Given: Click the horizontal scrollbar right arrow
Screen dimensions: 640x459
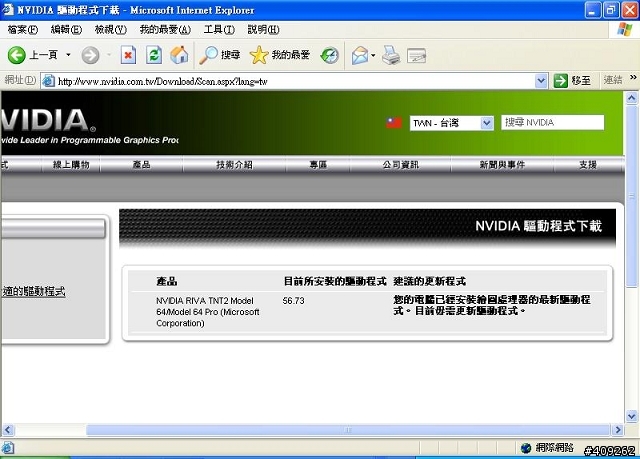Looking at the screenshot, I should tap(618, 430).
